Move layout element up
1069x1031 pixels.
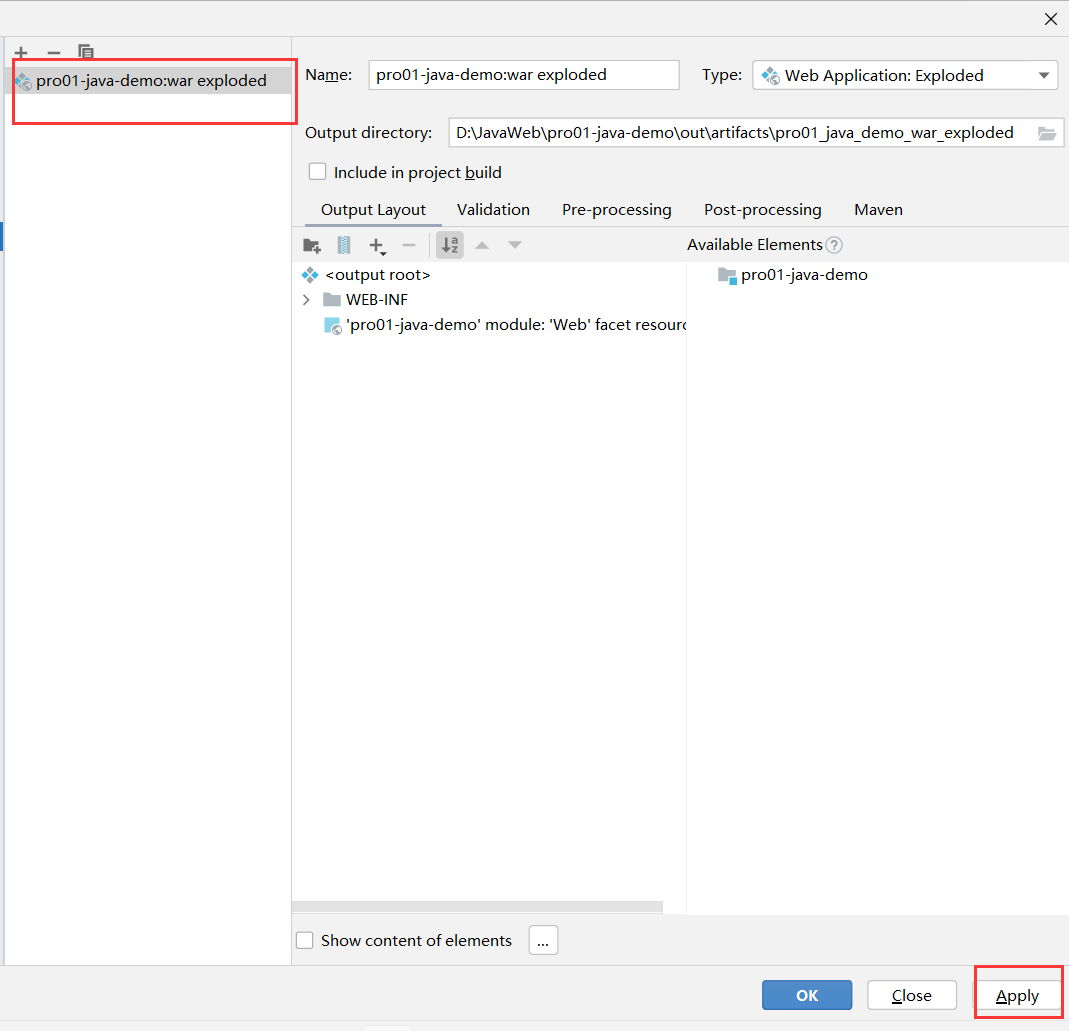coord(482,245)
